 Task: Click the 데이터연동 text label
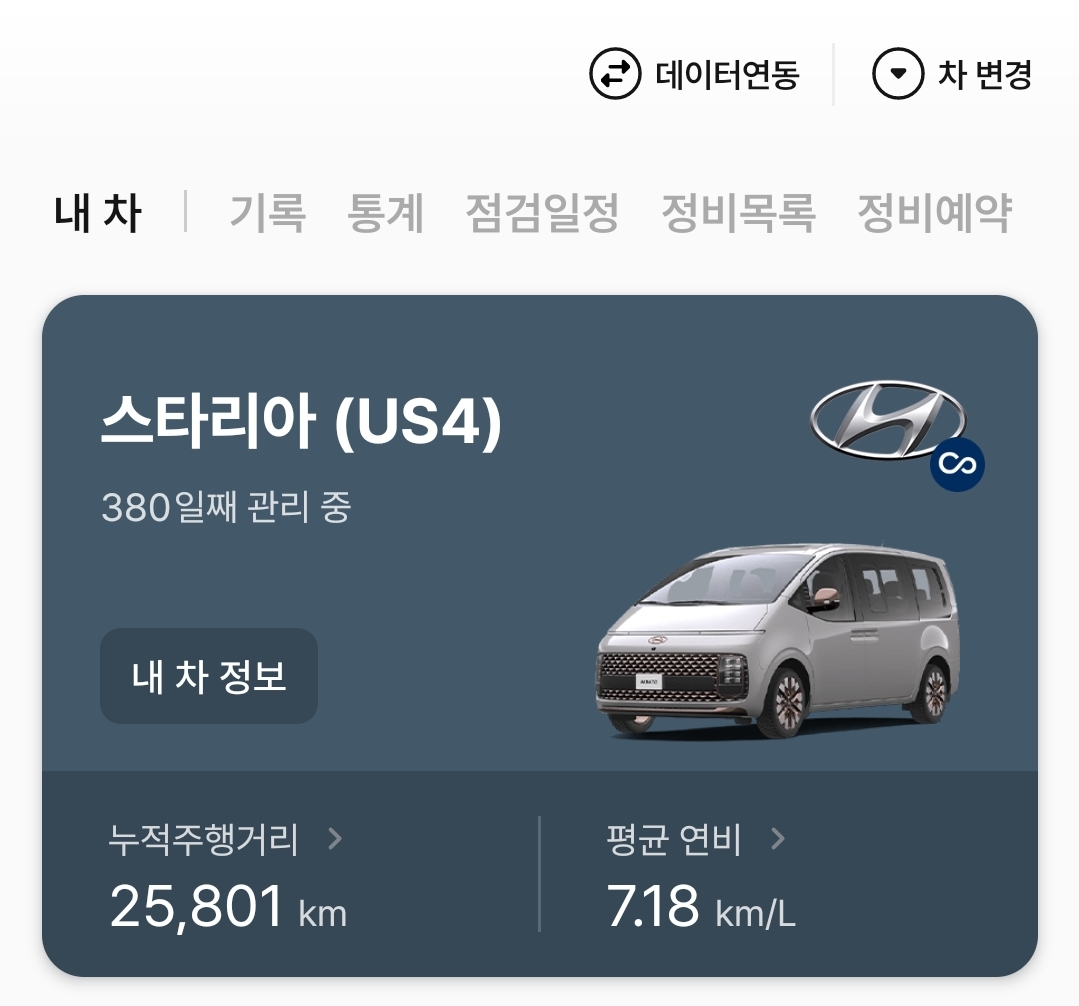pos(727,74)
